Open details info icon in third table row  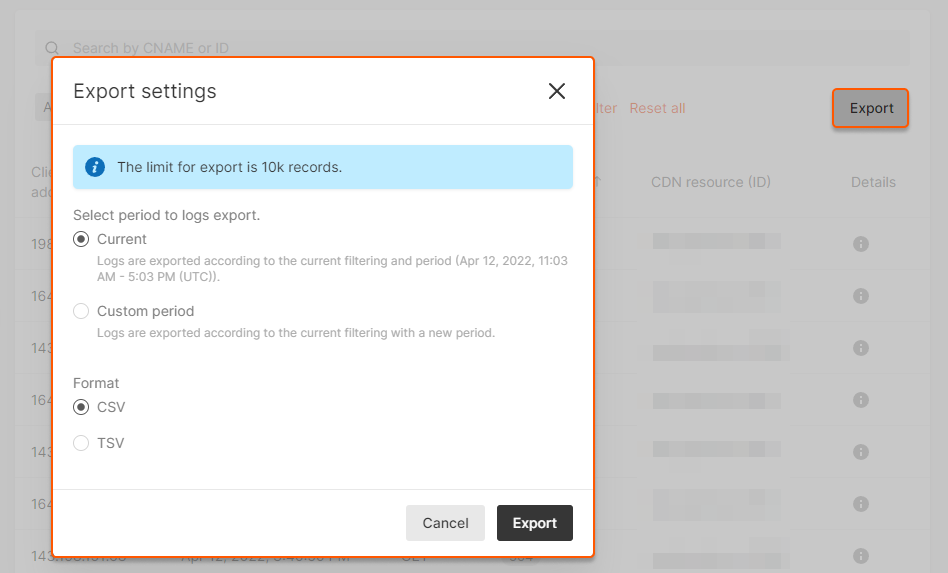click(x=860, y=348)
